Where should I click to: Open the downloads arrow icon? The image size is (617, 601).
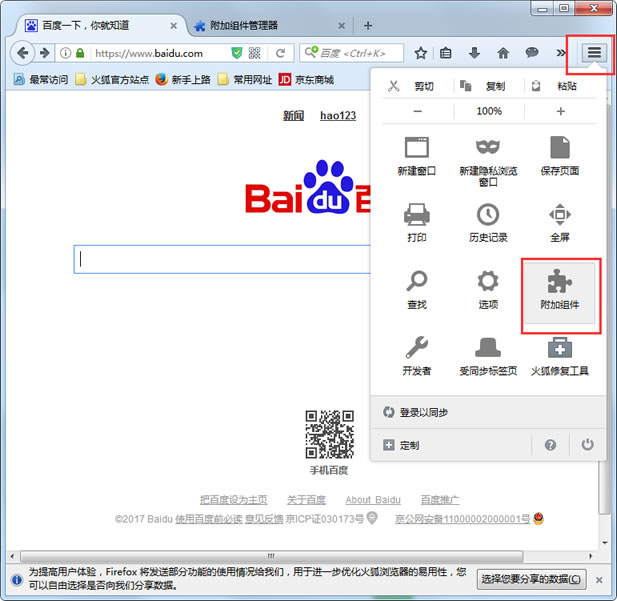point(475,53)
